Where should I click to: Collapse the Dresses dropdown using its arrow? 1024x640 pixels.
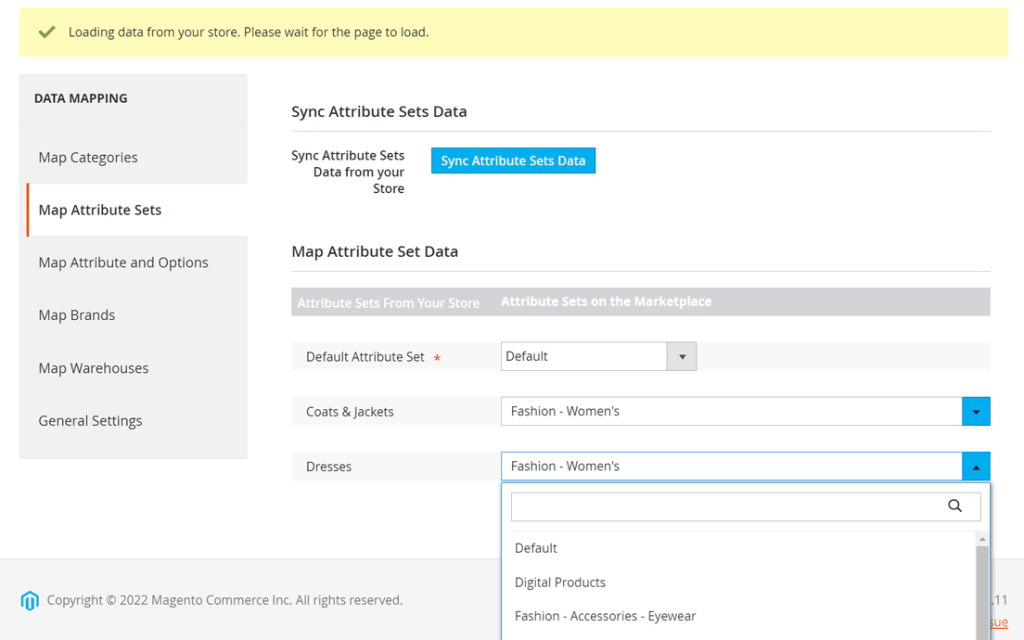point(976,466)
